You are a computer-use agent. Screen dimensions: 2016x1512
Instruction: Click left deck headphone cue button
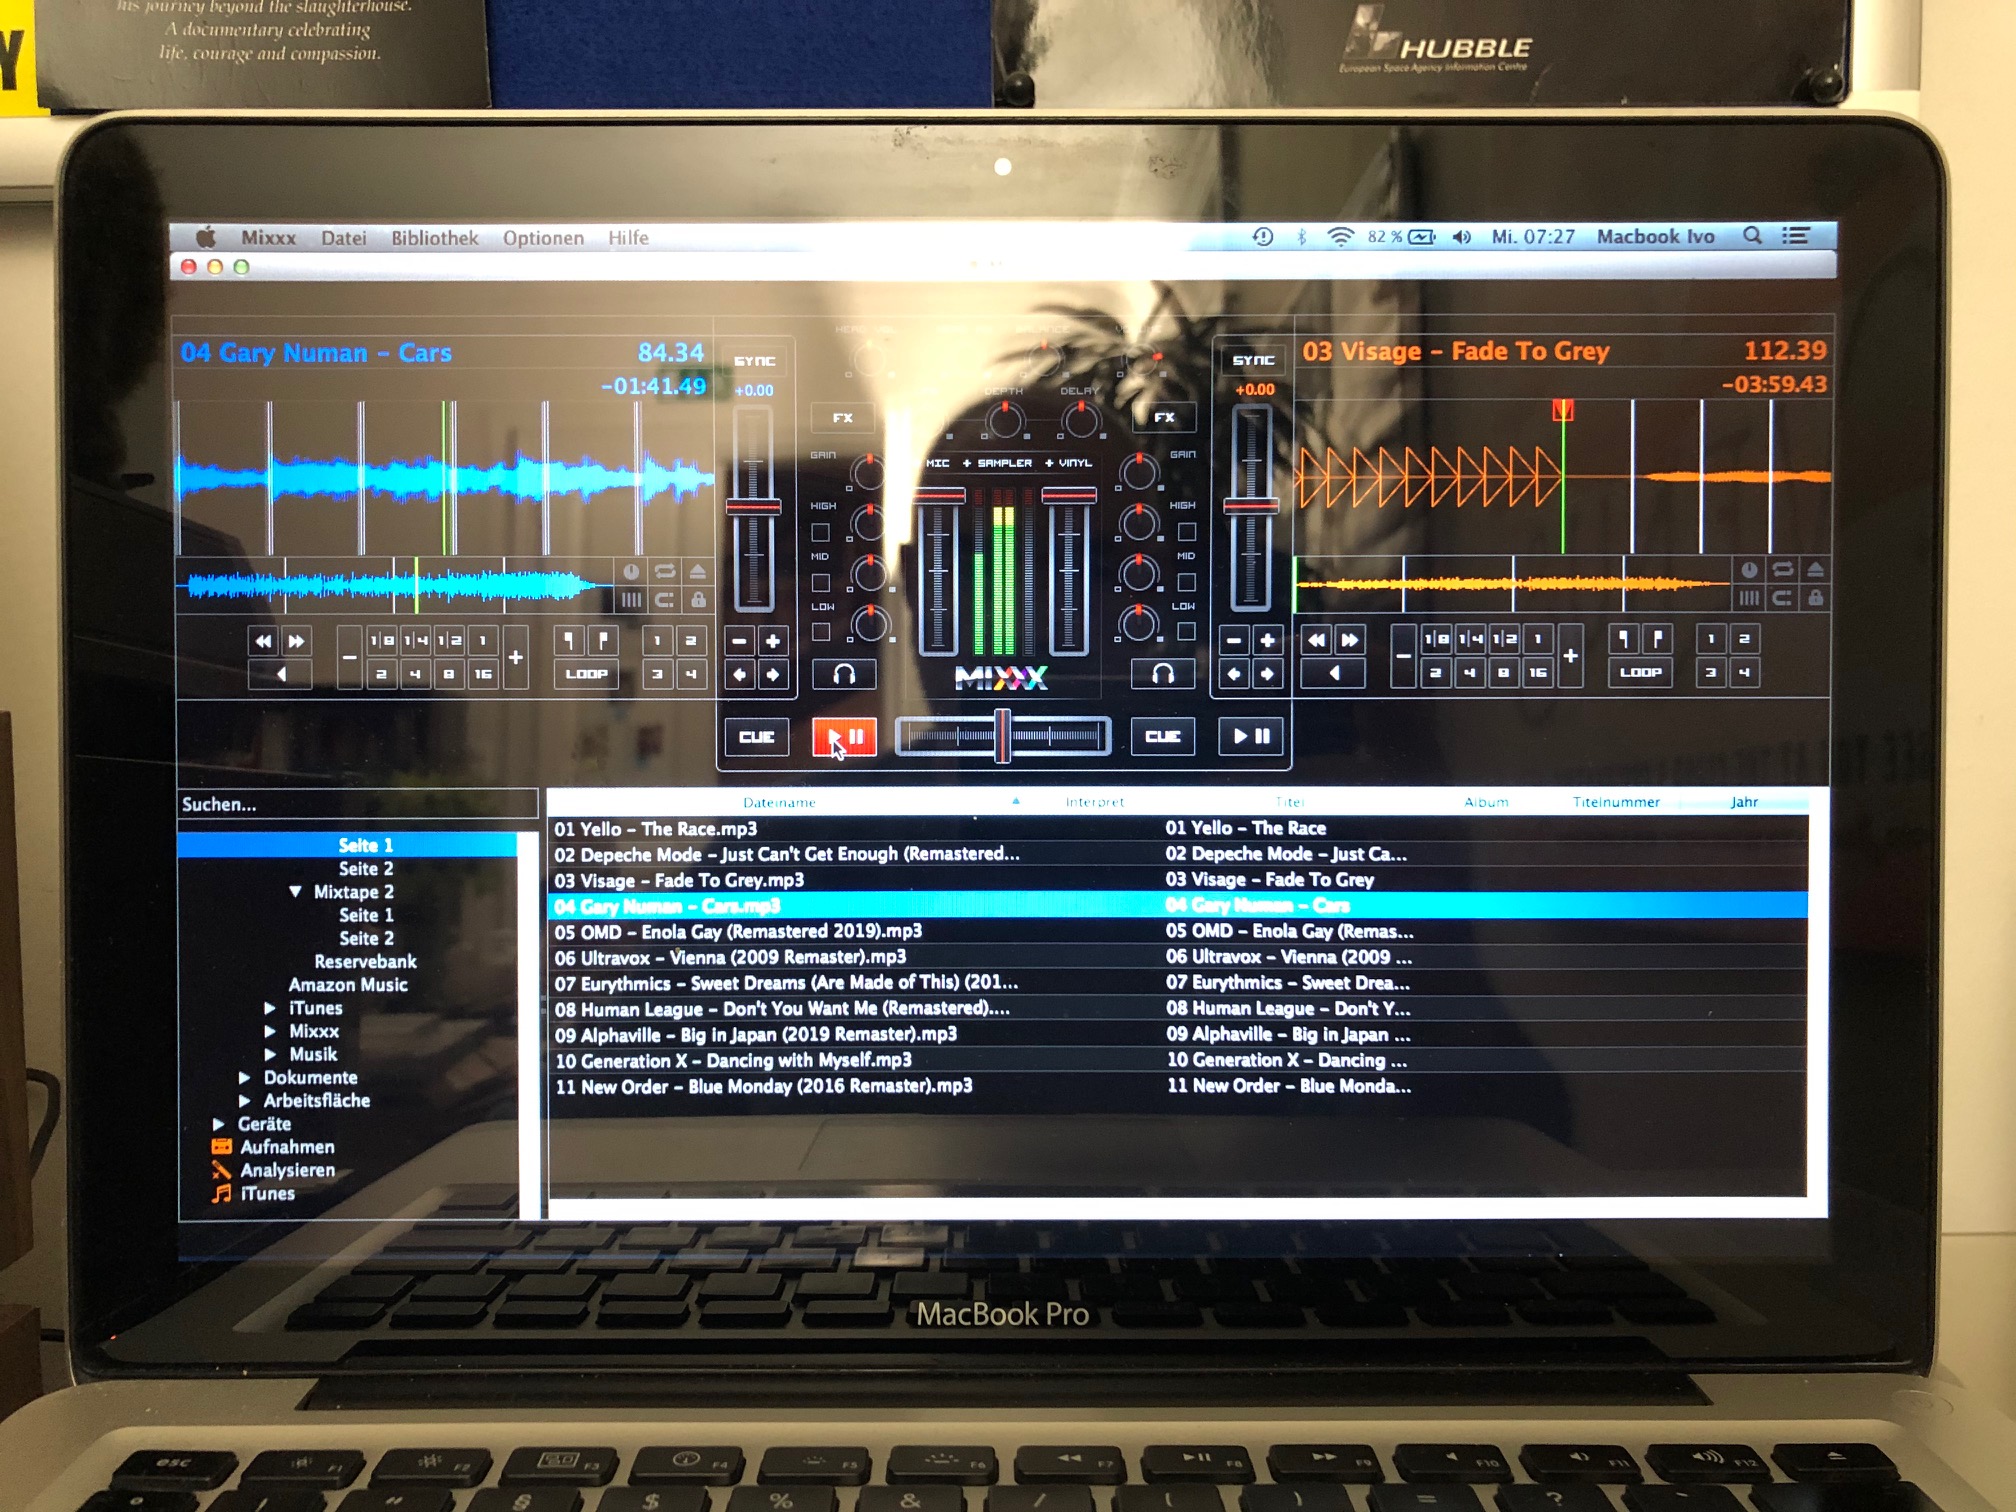844,675
